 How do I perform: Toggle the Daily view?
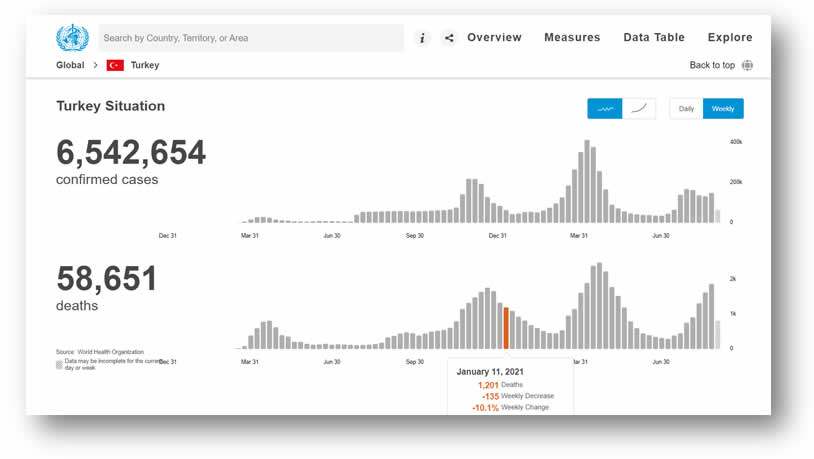[x=686, y=108]
